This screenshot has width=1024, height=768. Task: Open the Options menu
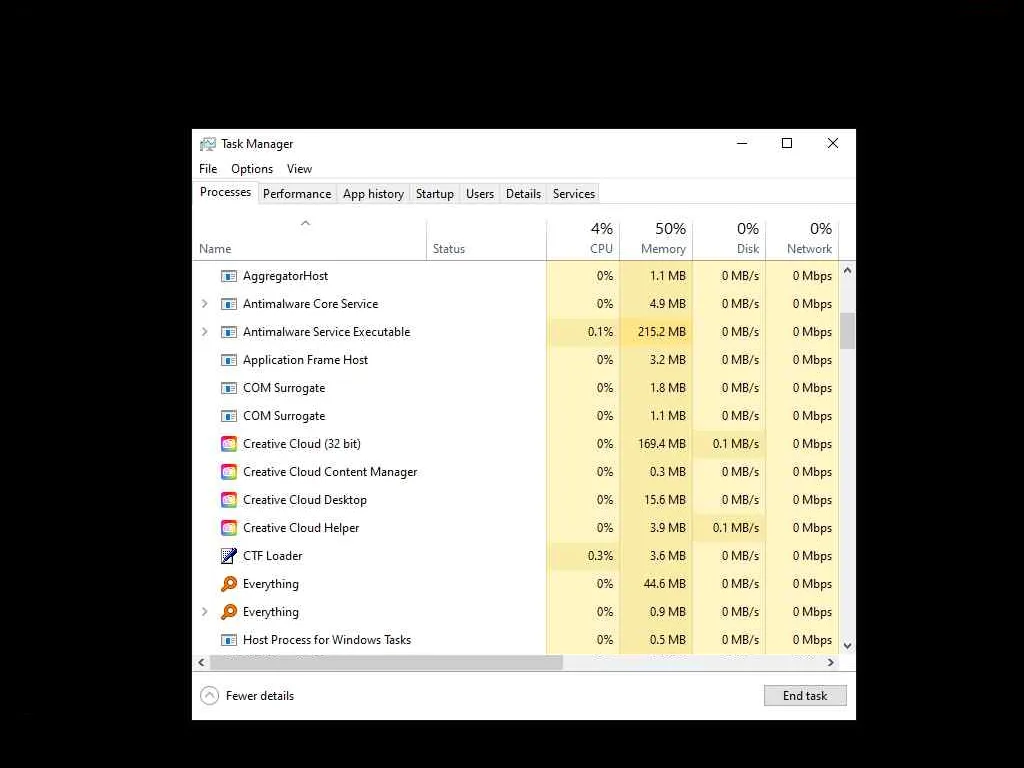[252, 169]
